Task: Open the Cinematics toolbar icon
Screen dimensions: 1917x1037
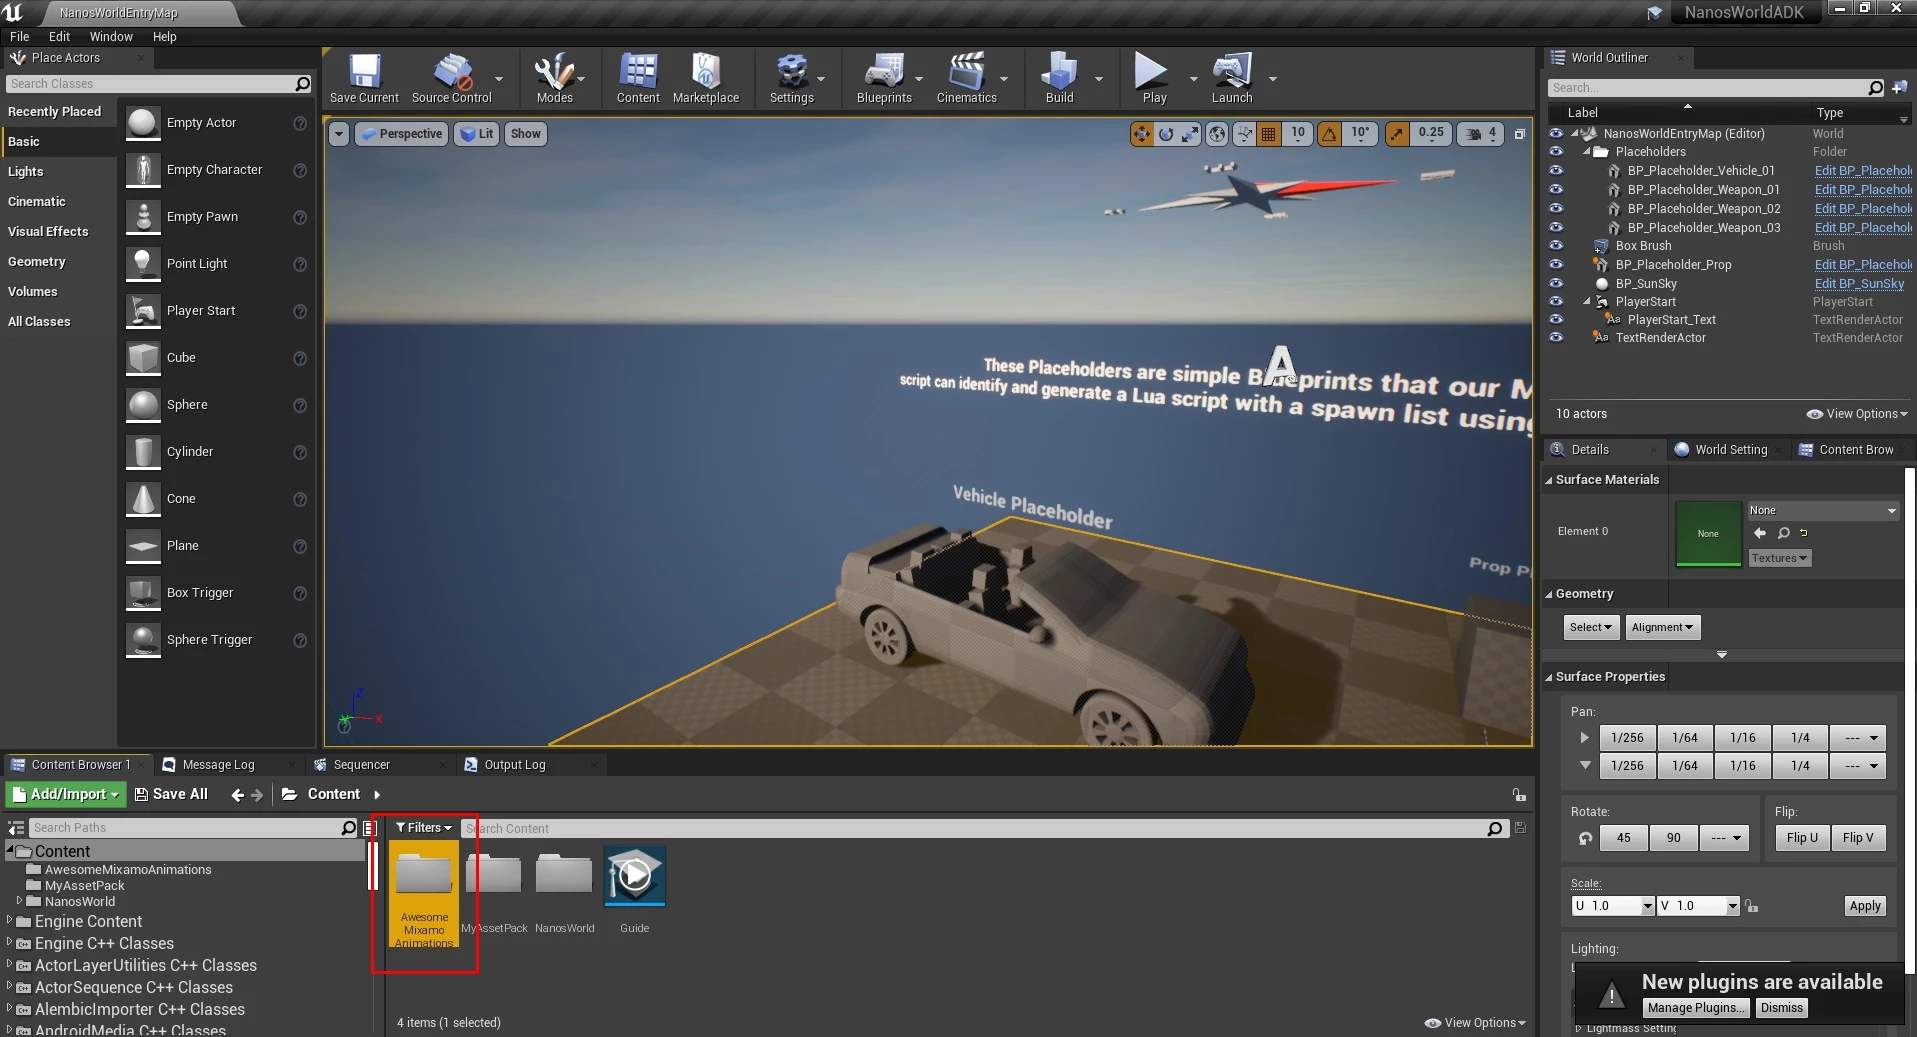Action: point(966,78)
